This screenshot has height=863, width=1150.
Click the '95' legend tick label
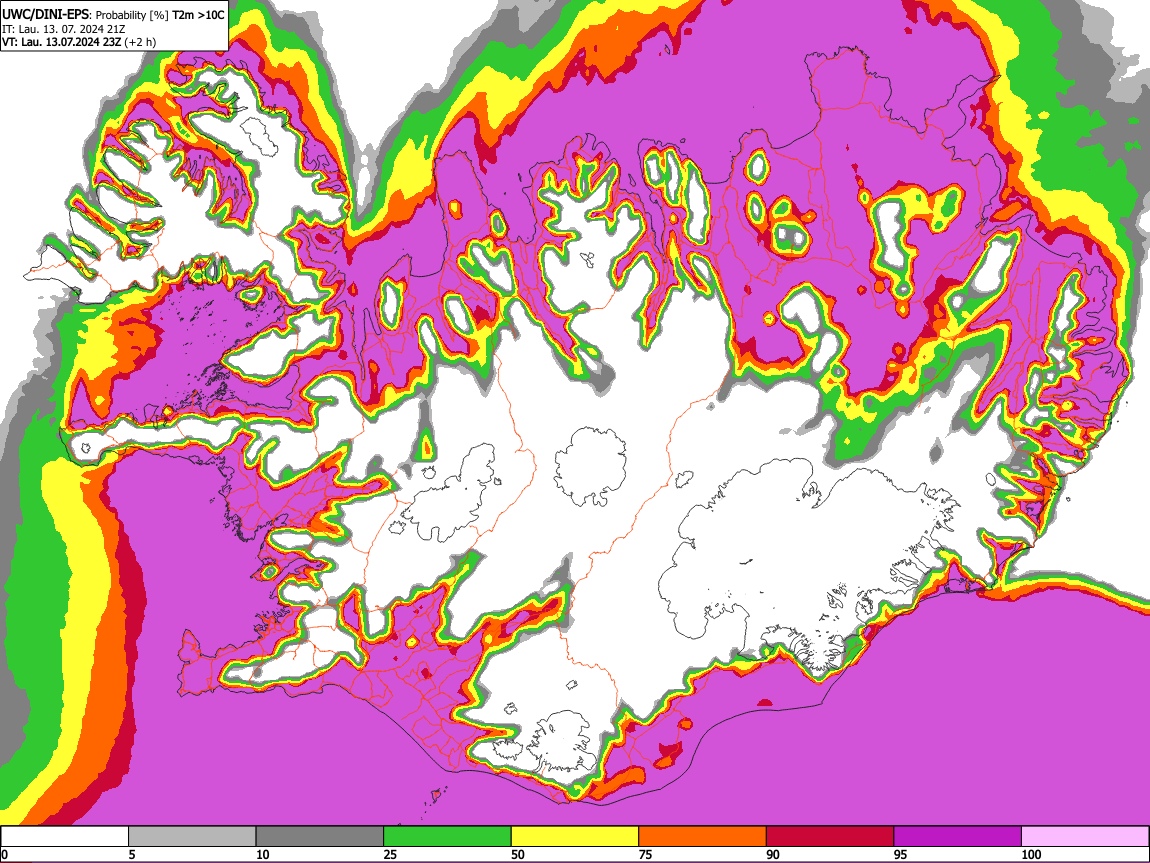tap(901, 854)
